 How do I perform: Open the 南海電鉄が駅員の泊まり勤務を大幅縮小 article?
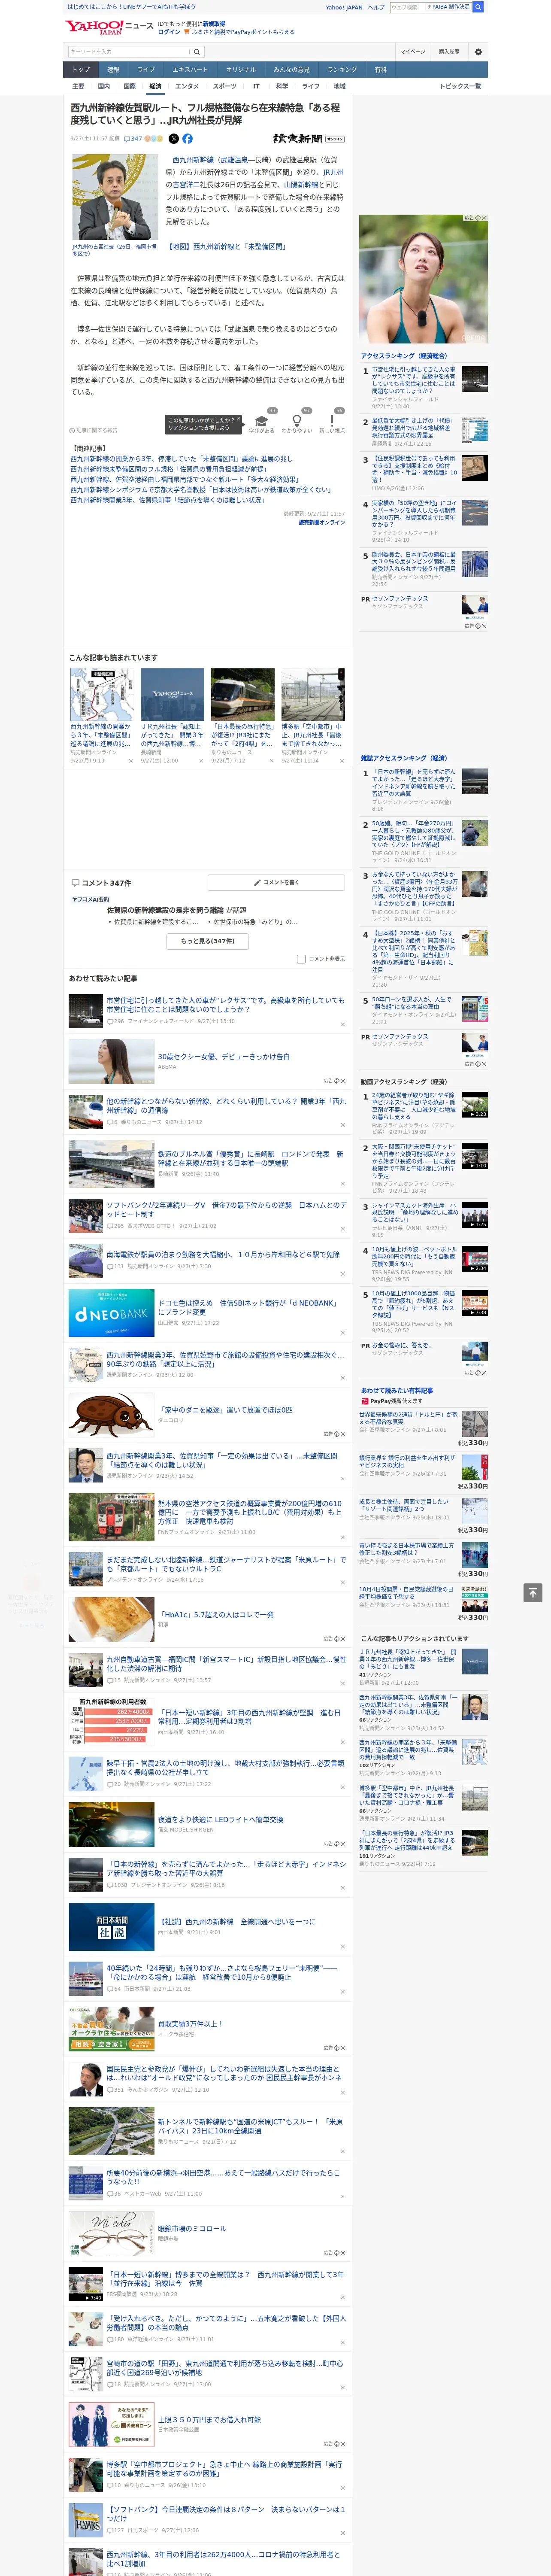click(223, 1254)
